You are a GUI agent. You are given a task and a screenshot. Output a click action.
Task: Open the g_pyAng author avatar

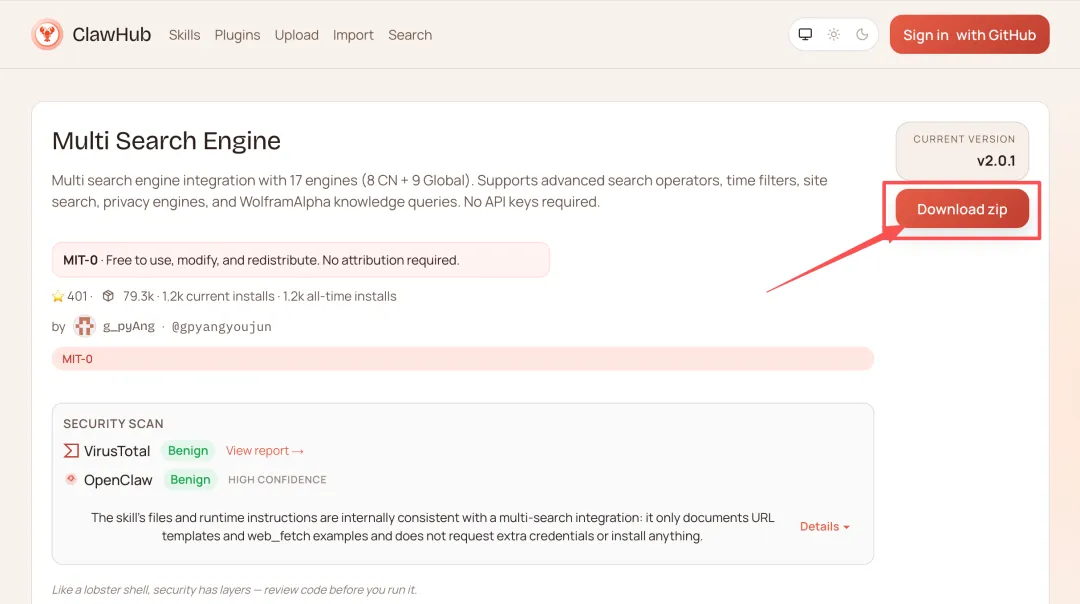point(84,326)
